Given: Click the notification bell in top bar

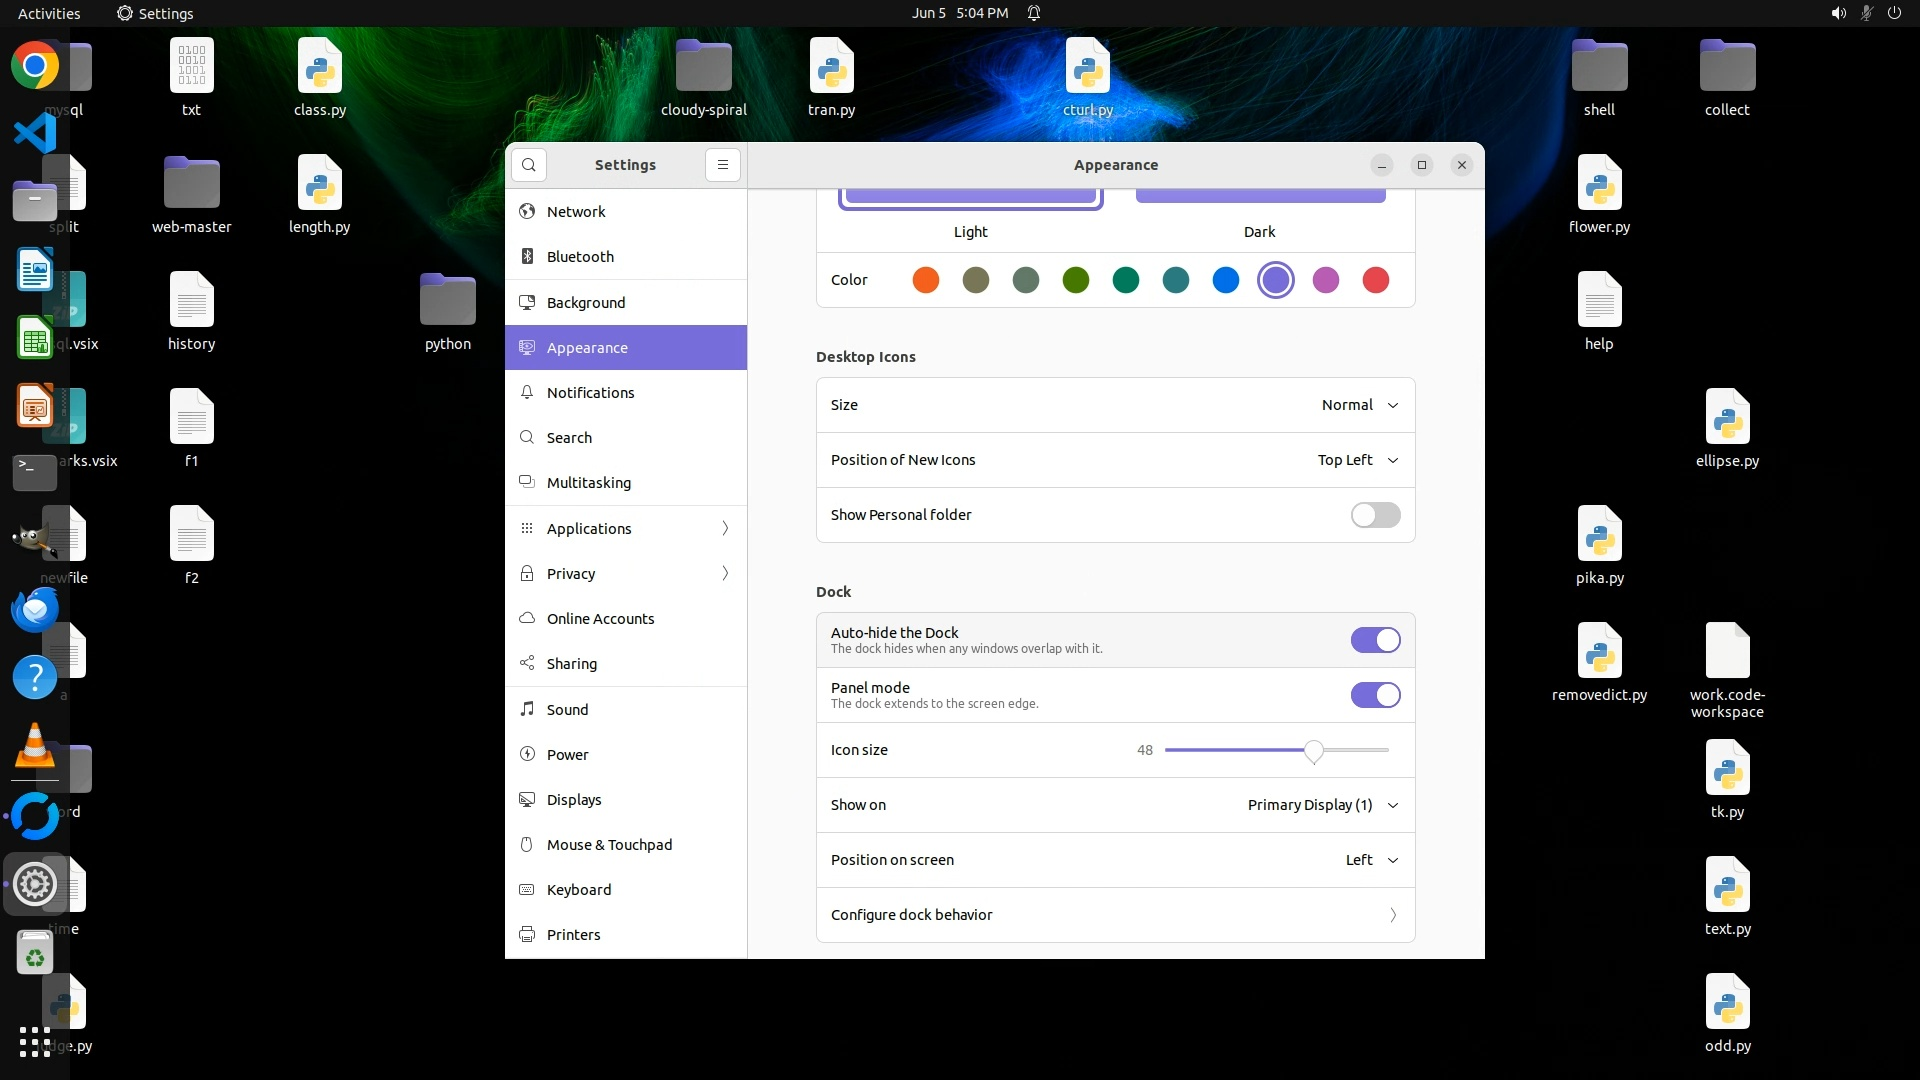Looking at the screenshot, I should tap(1034, 13).
